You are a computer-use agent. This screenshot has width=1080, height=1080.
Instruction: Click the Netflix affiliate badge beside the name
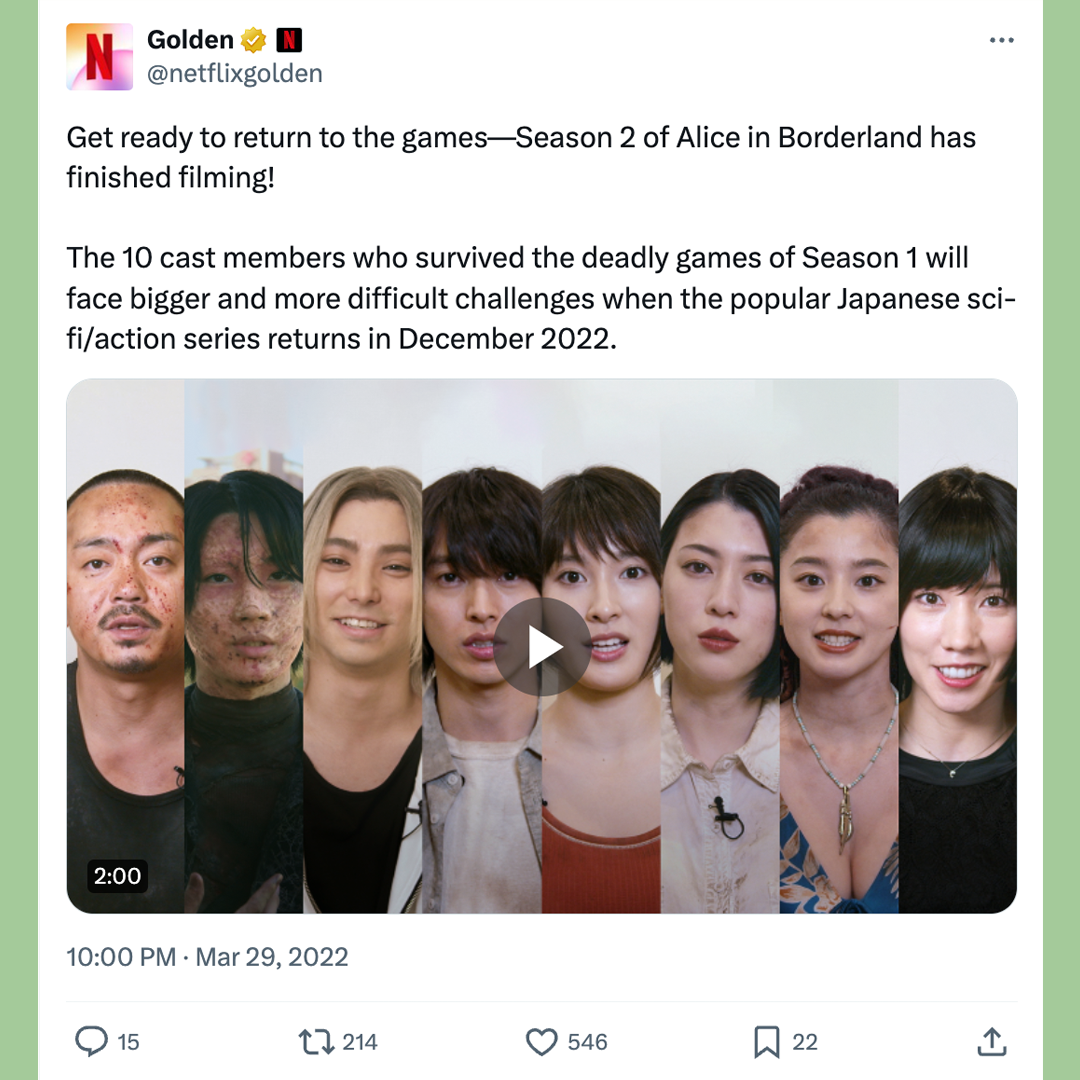click(289, 40)
